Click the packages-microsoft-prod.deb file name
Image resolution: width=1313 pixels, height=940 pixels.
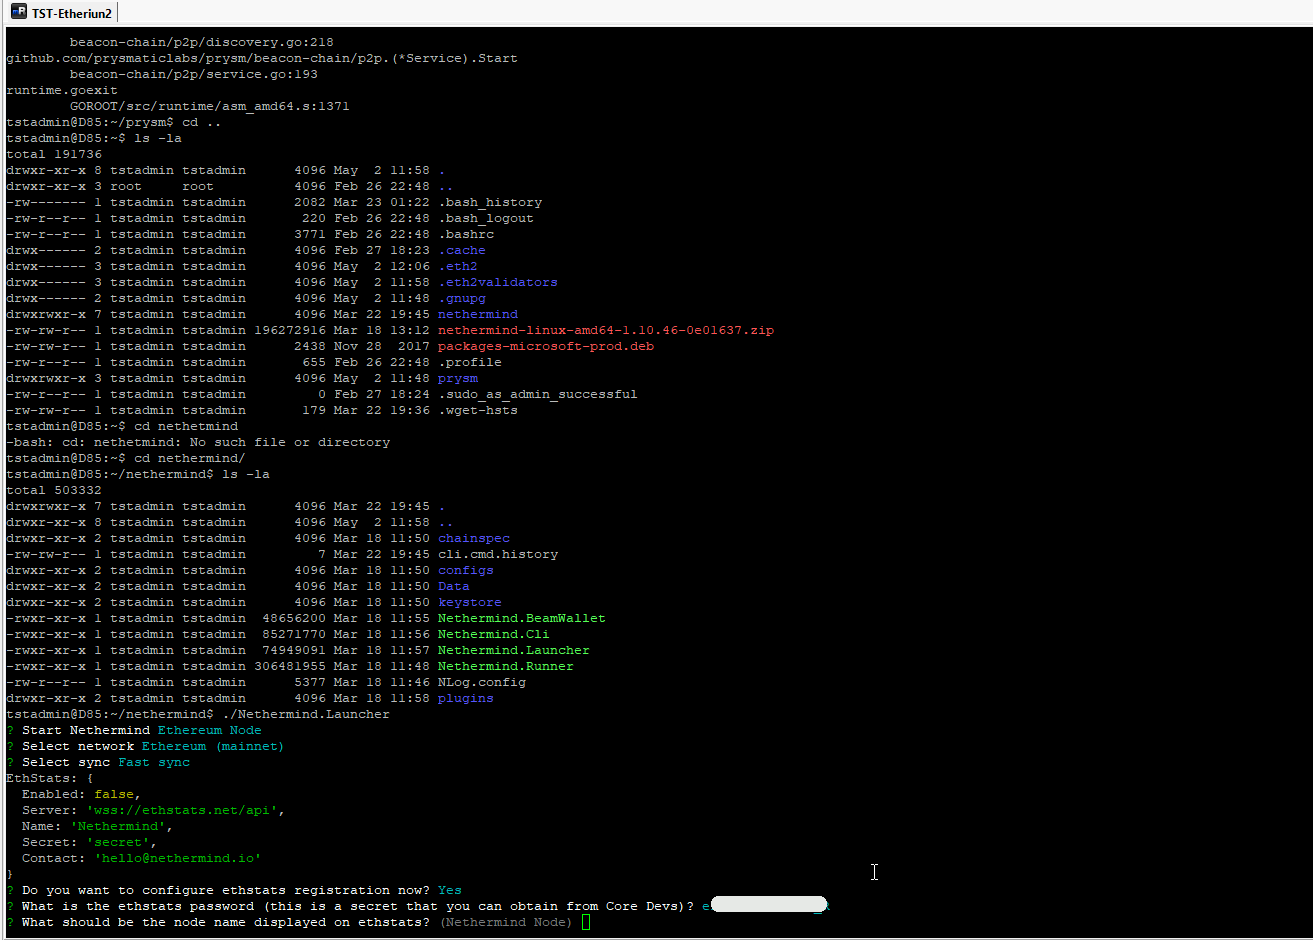coord(546,346)
